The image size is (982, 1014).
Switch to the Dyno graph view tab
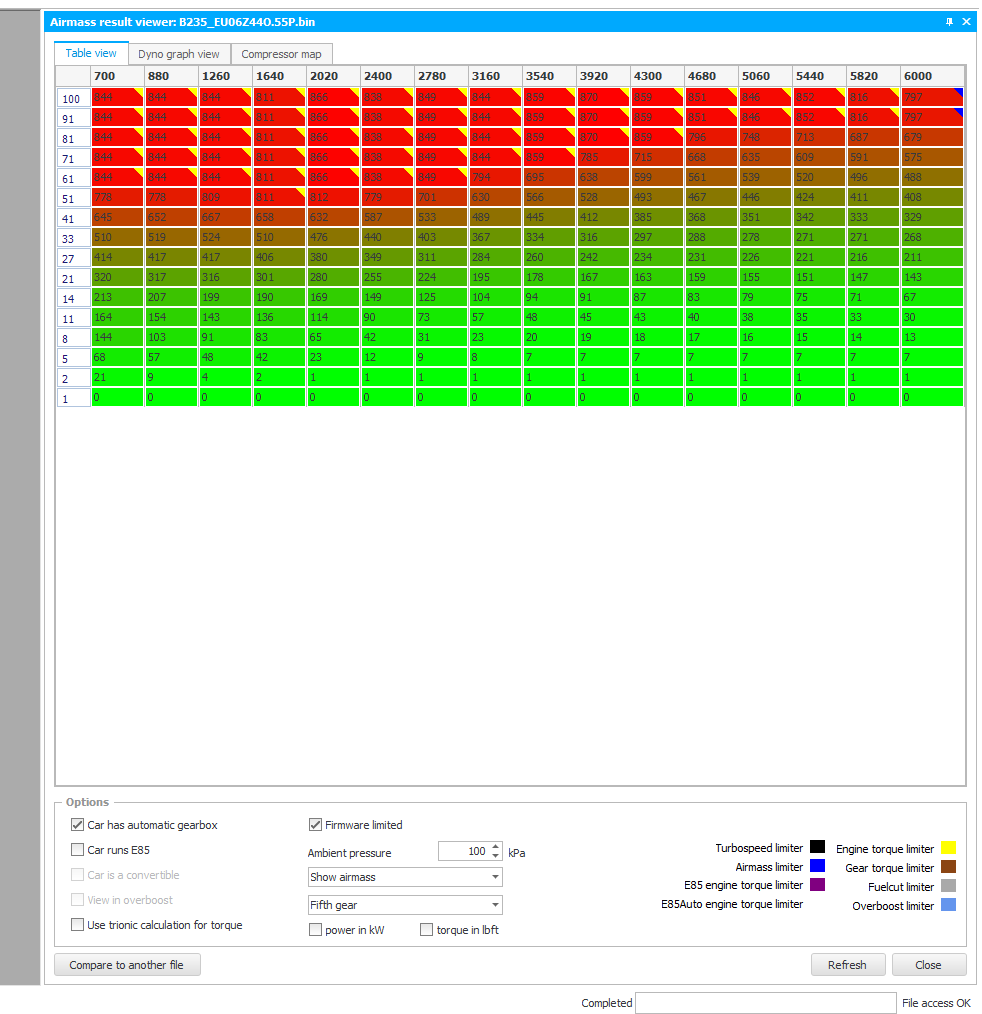pos(179,54)
